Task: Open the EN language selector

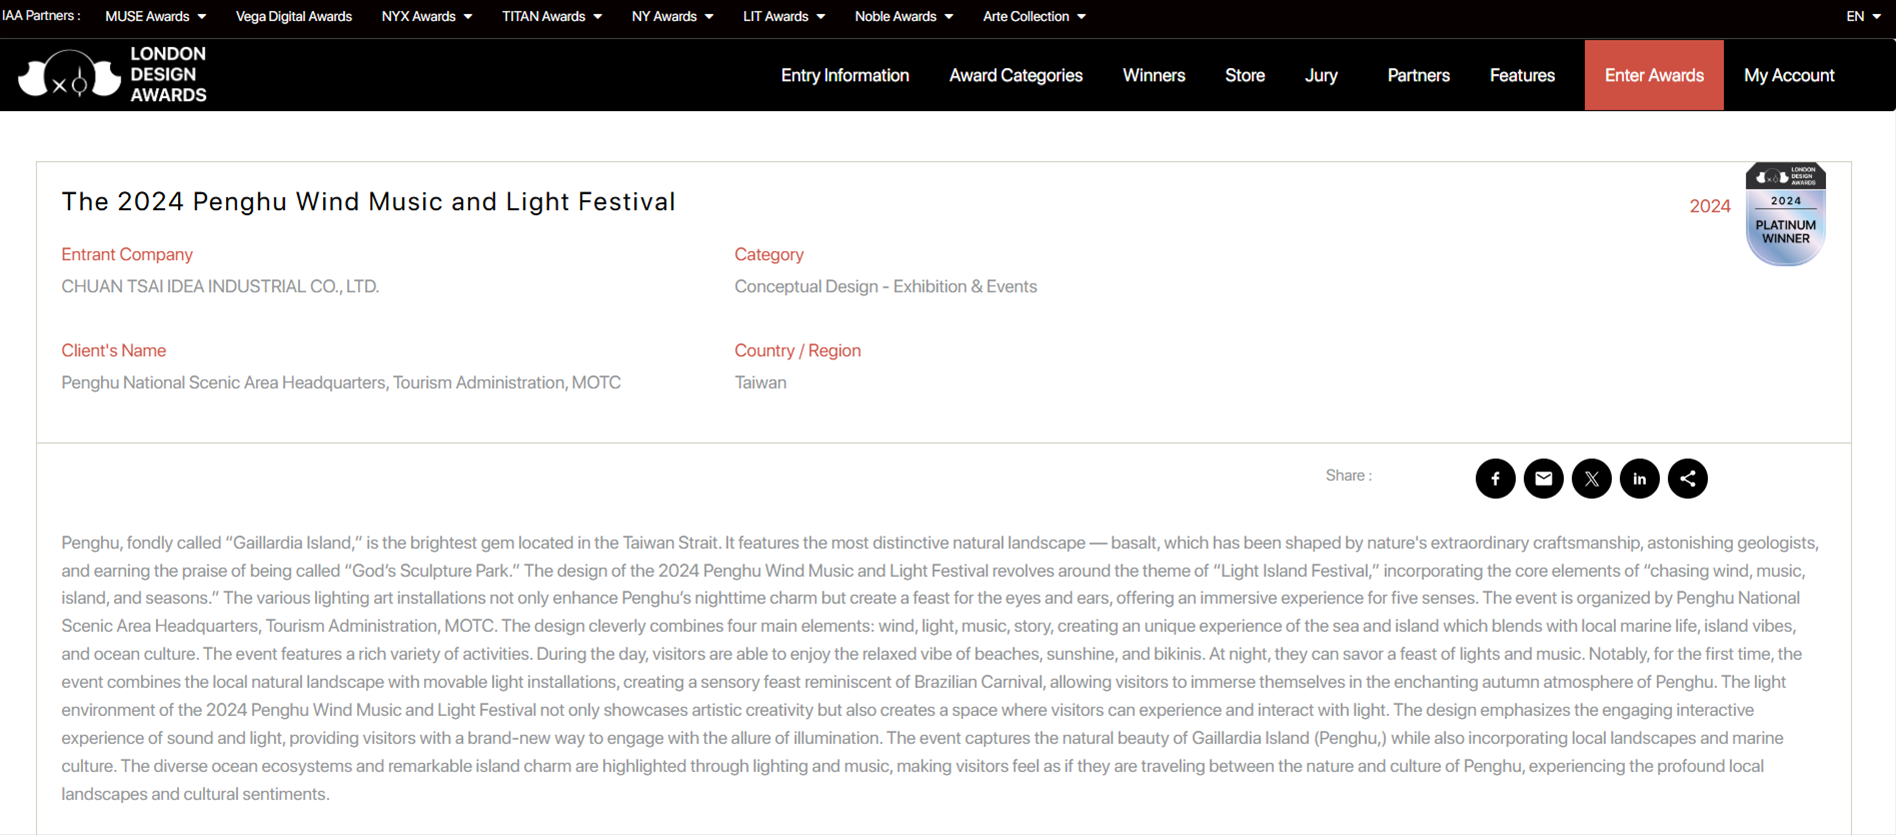Action: (x=1863, y=16)
